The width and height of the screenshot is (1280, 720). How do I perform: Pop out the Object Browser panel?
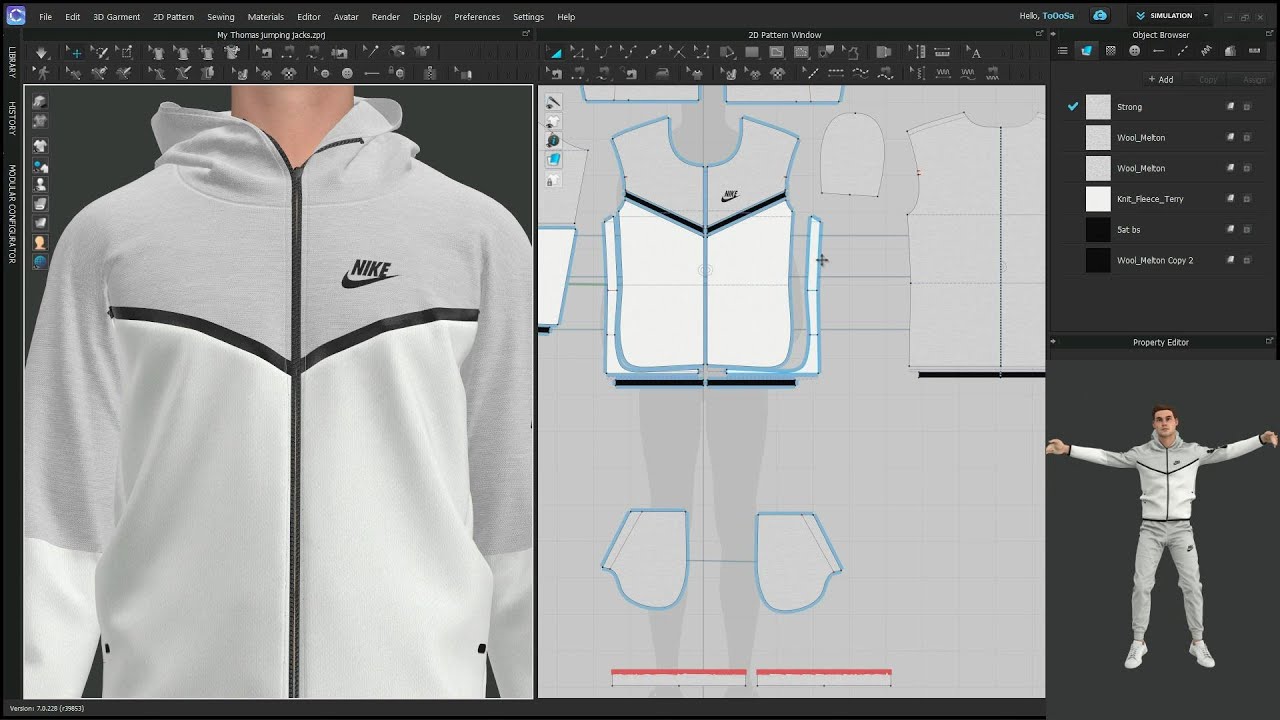pyautogui.click(x=1270, y=34)
